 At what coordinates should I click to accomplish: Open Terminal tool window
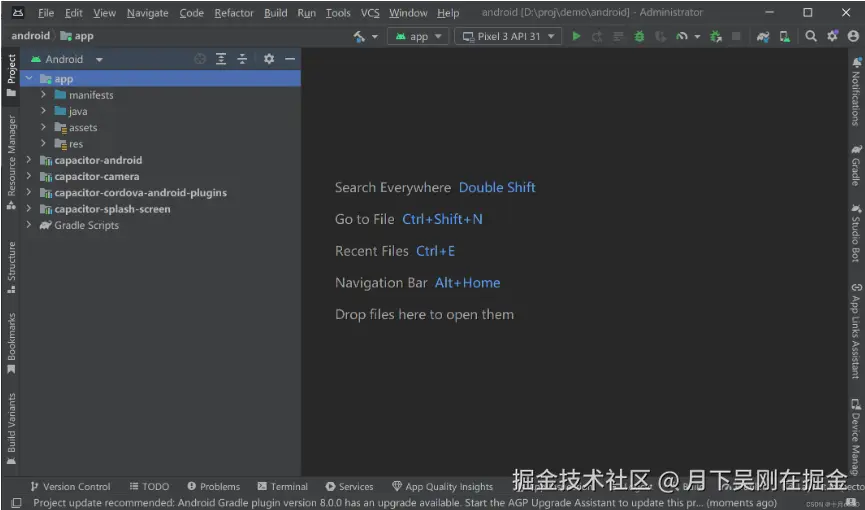[282, 486]
